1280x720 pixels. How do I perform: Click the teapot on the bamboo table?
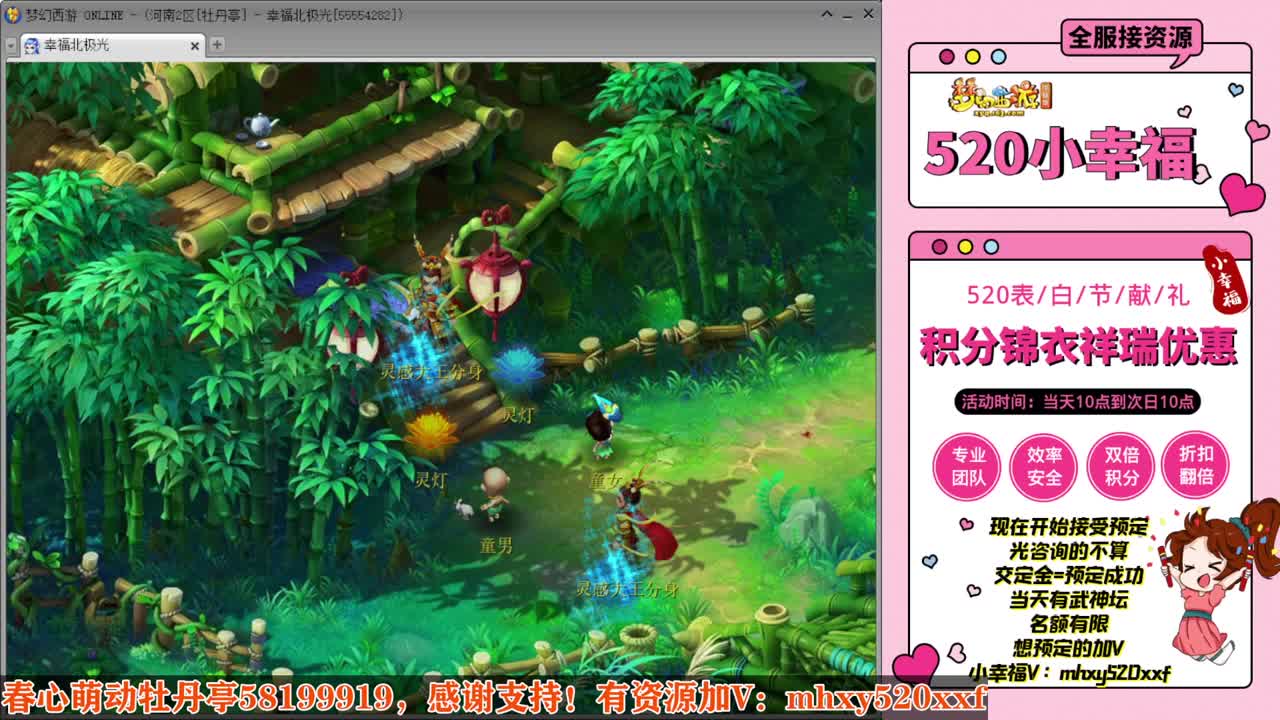(261, 125)
